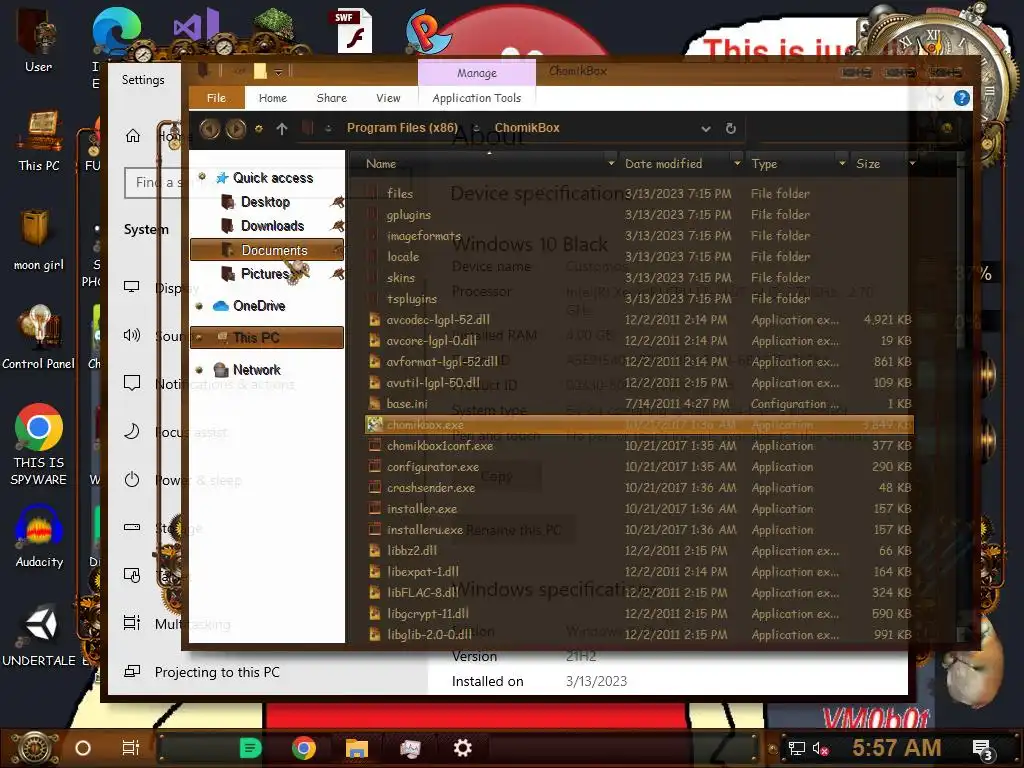Select the base.ini file row
1024x768 pixels.
(x=640, y=404)
